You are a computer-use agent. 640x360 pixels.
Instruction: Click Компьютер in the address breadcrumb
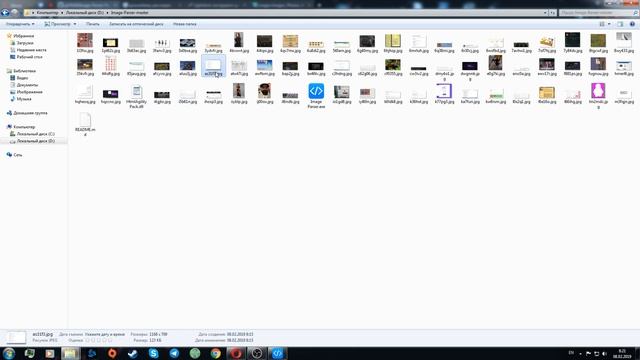48,13
